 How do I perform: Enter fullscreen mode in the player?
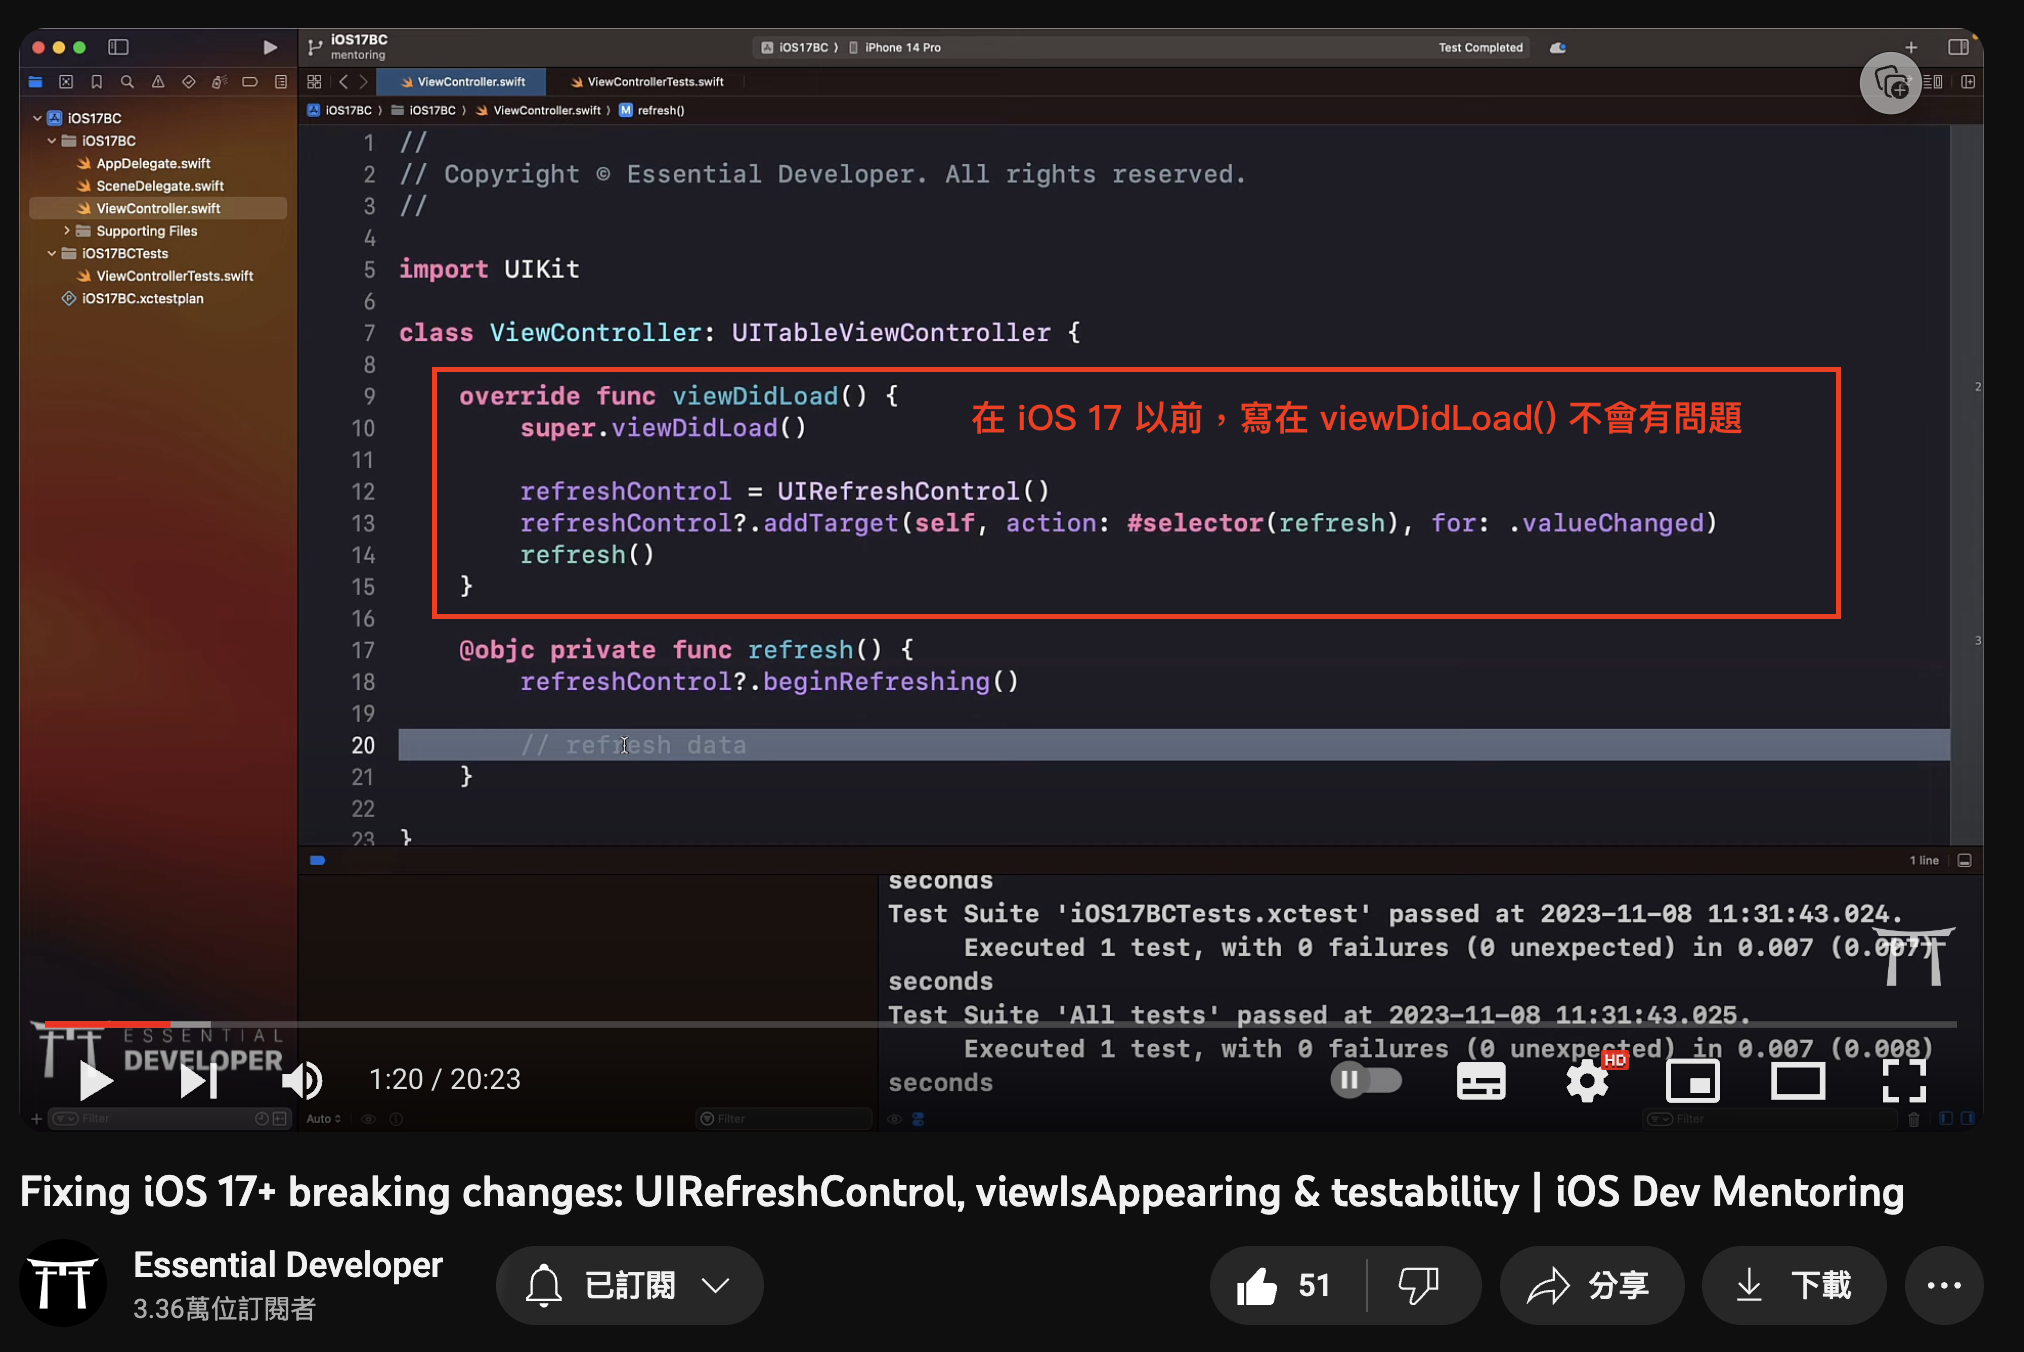[1903, 1081]
